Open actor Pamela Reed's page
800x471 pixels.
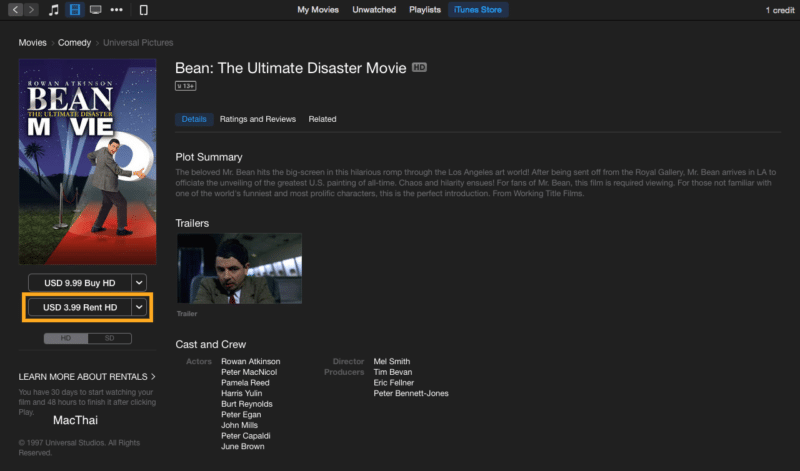point(245,383)
